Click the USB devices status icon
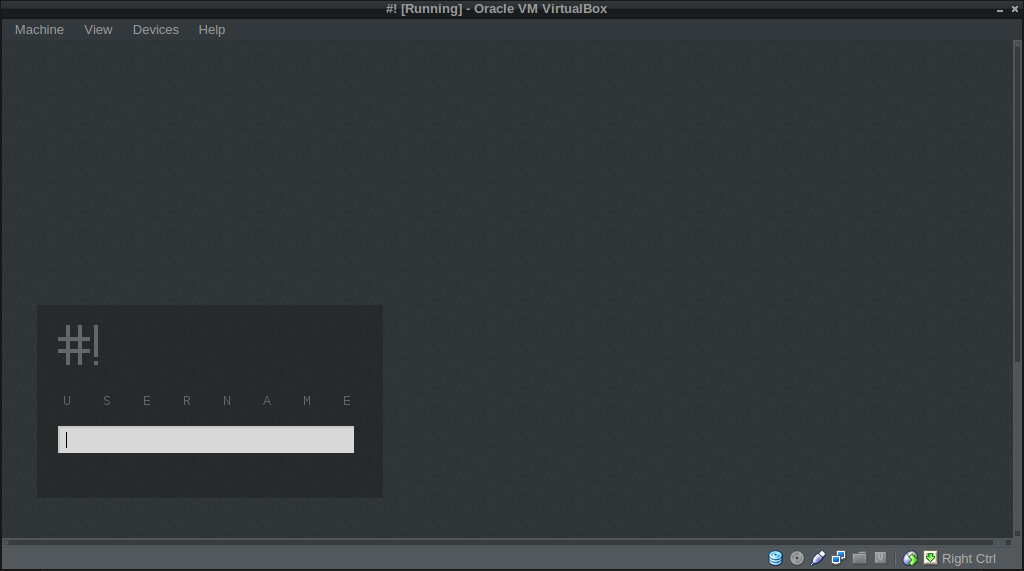 (x=818, y=558)
